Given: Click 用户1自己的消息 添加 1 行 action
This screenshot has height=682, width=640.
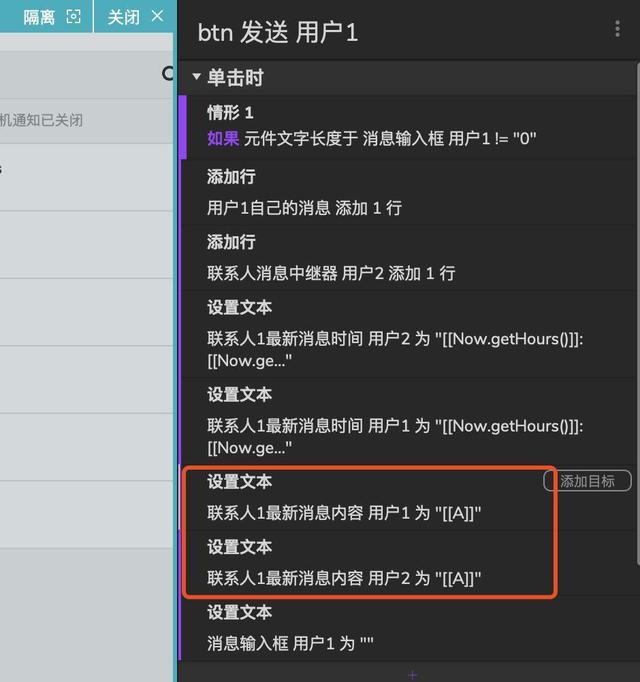Looking at the screenshot, I should coord(304,208).
